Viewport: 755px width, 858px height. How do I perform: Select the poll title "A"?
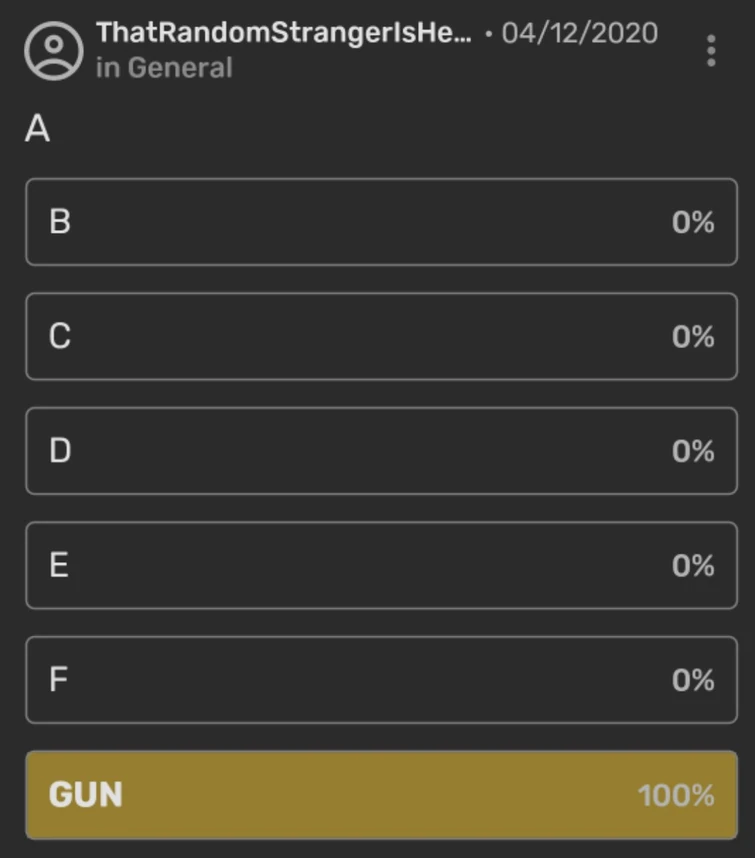tap(37, 130)
